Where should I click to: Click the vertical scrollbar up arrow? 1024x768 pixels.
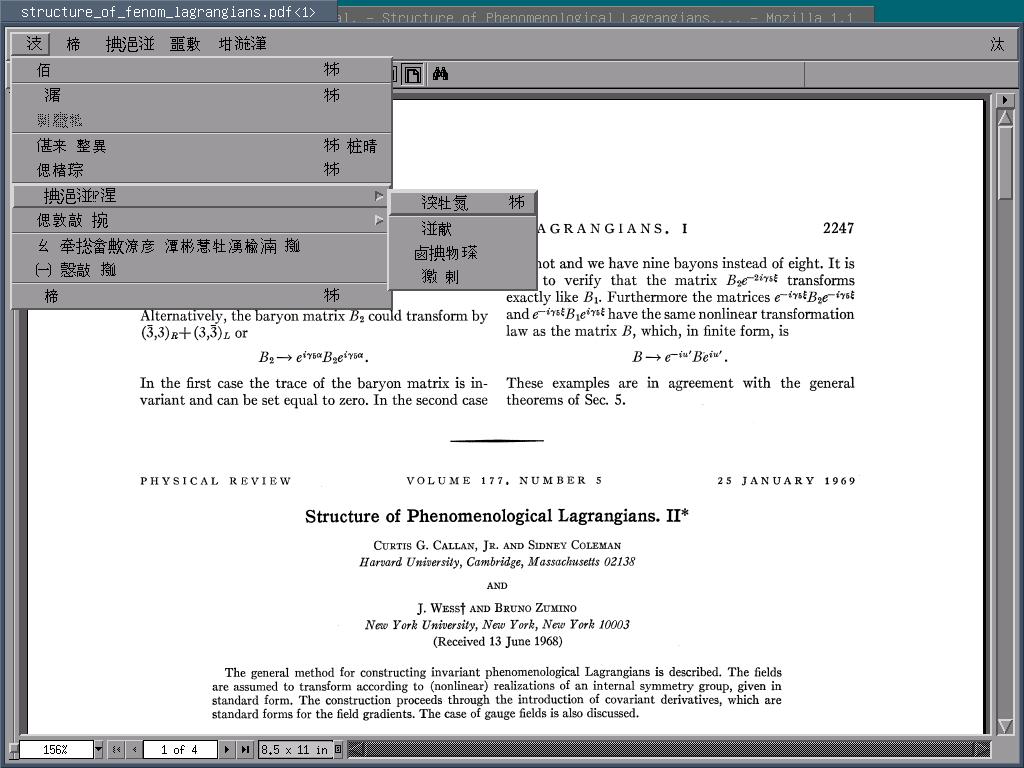point(1005,118)
